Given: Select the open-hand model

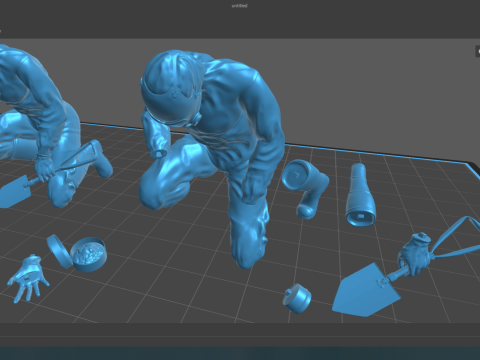Looking at the screenshot, I should pos(28,278).
